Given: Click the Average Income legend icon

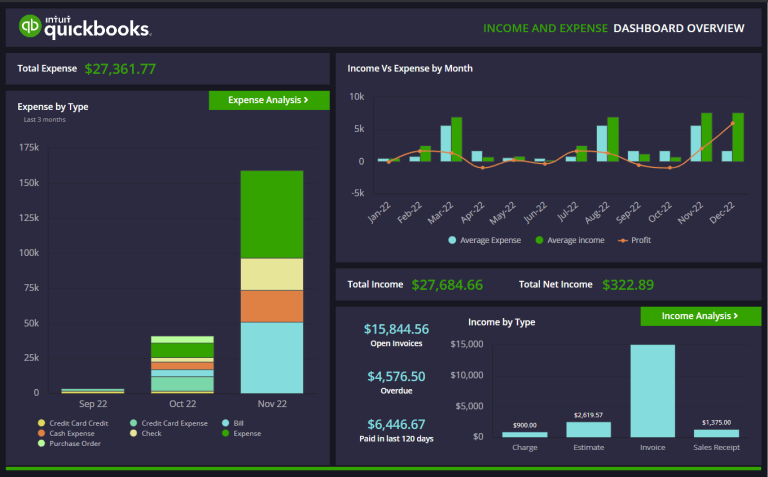Looking at the screenshot, I should click(x=540, y=240).
